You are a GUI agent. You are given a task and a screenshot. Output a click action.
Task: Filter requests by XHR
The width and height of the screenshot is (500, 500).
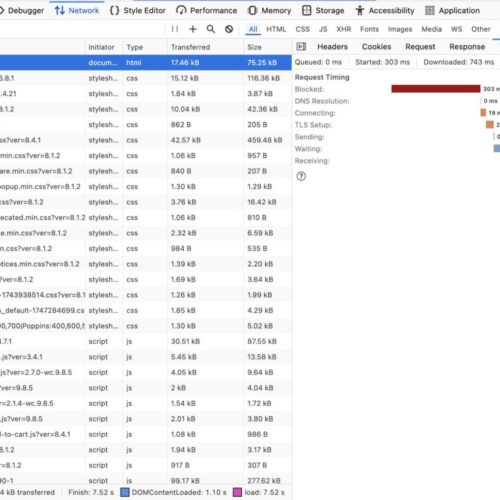coord(344,29)
